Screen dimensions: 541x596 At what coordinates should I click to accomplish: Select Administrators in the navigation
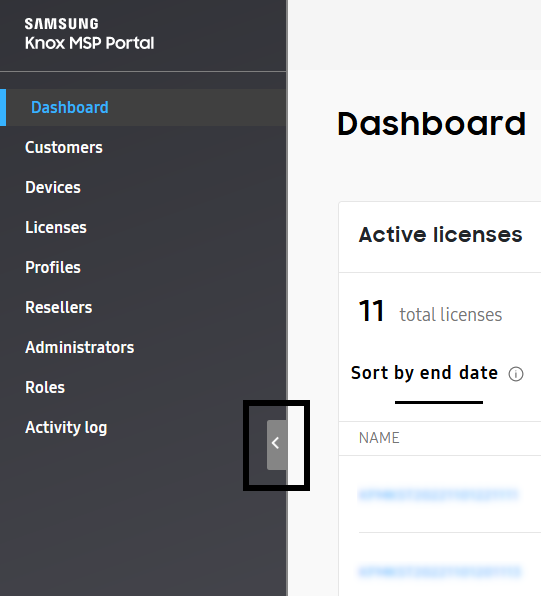click(x=79, y=347)
